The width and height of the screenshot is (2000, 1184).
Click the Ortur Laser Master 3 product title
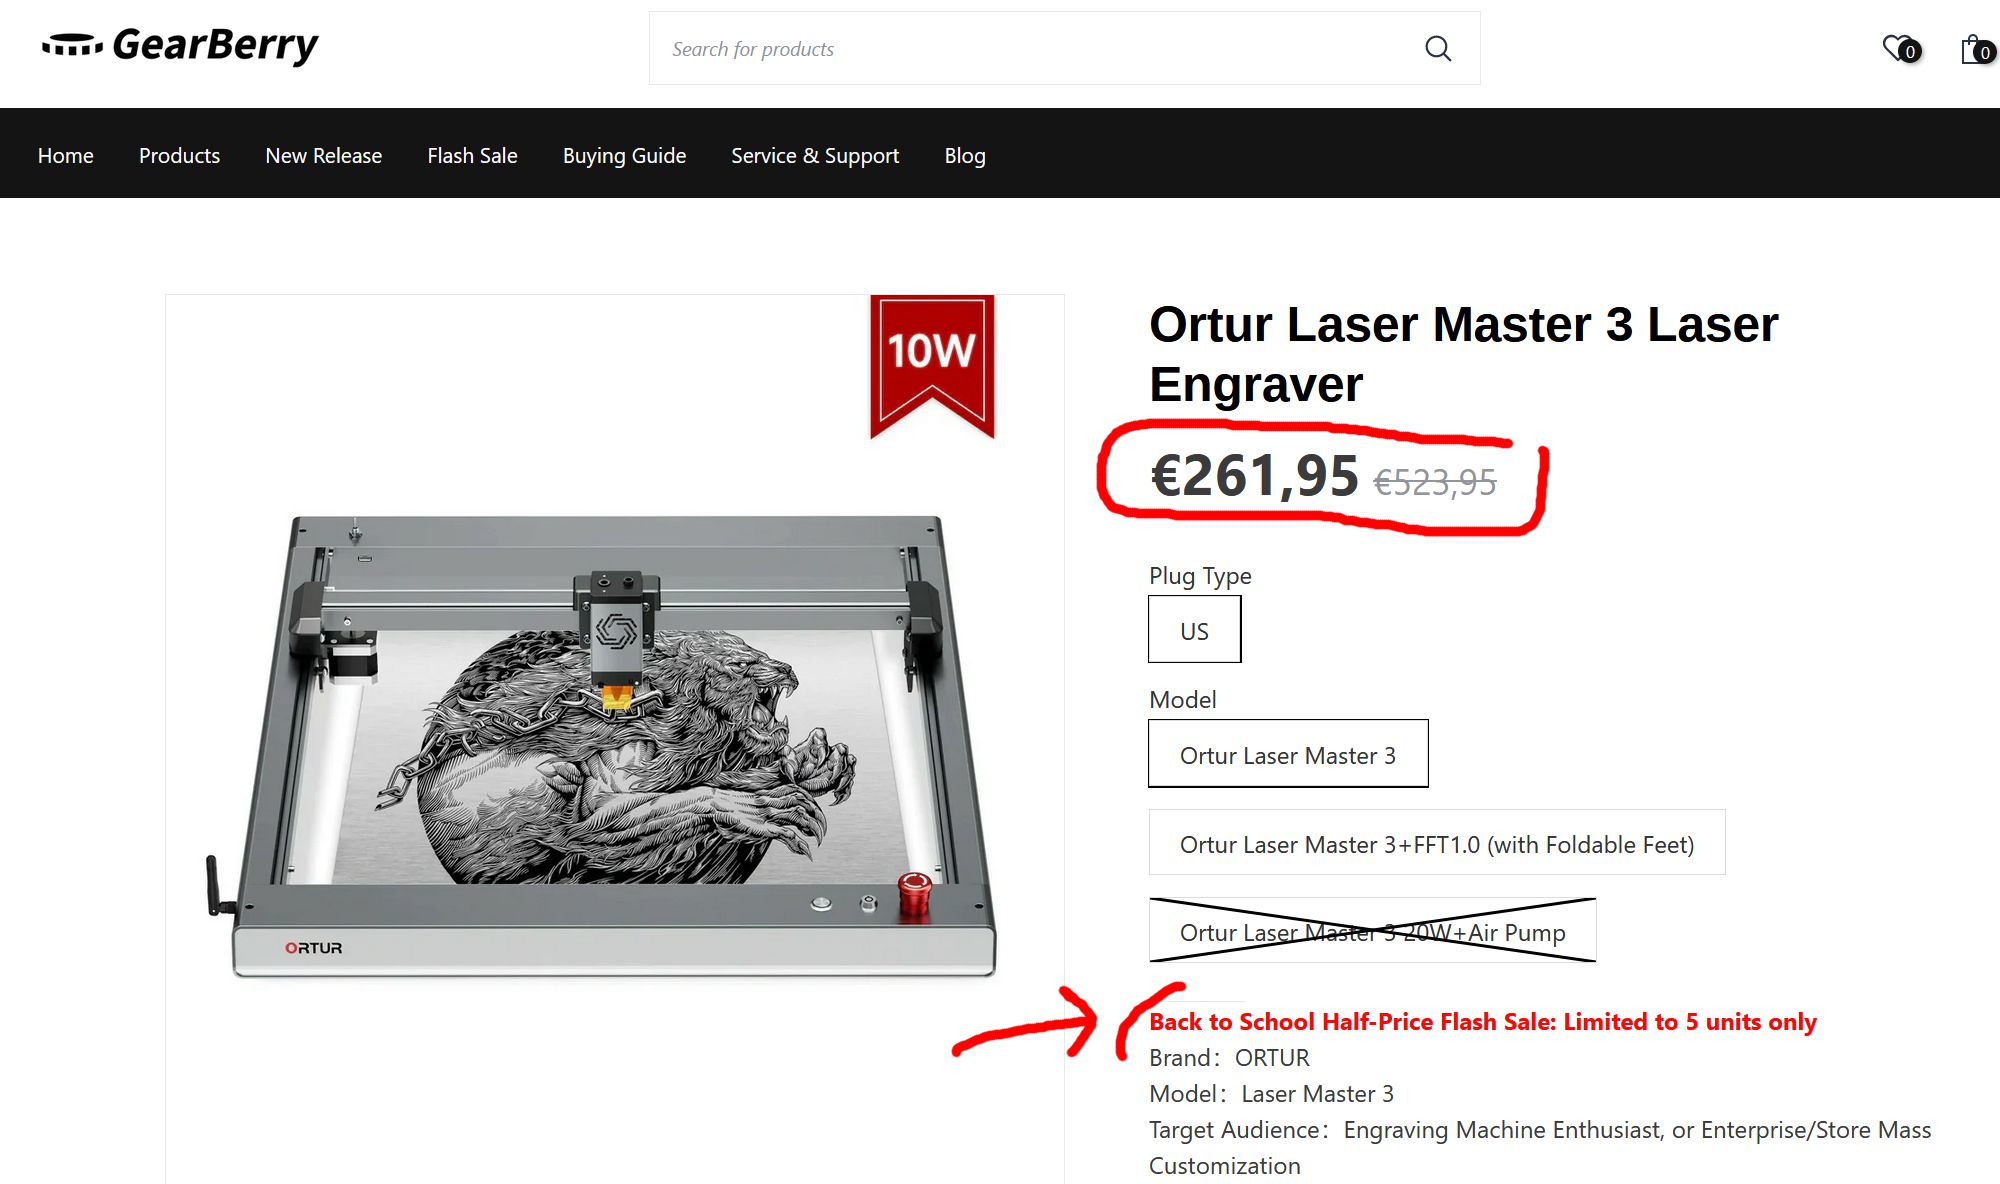point(1463,354)
